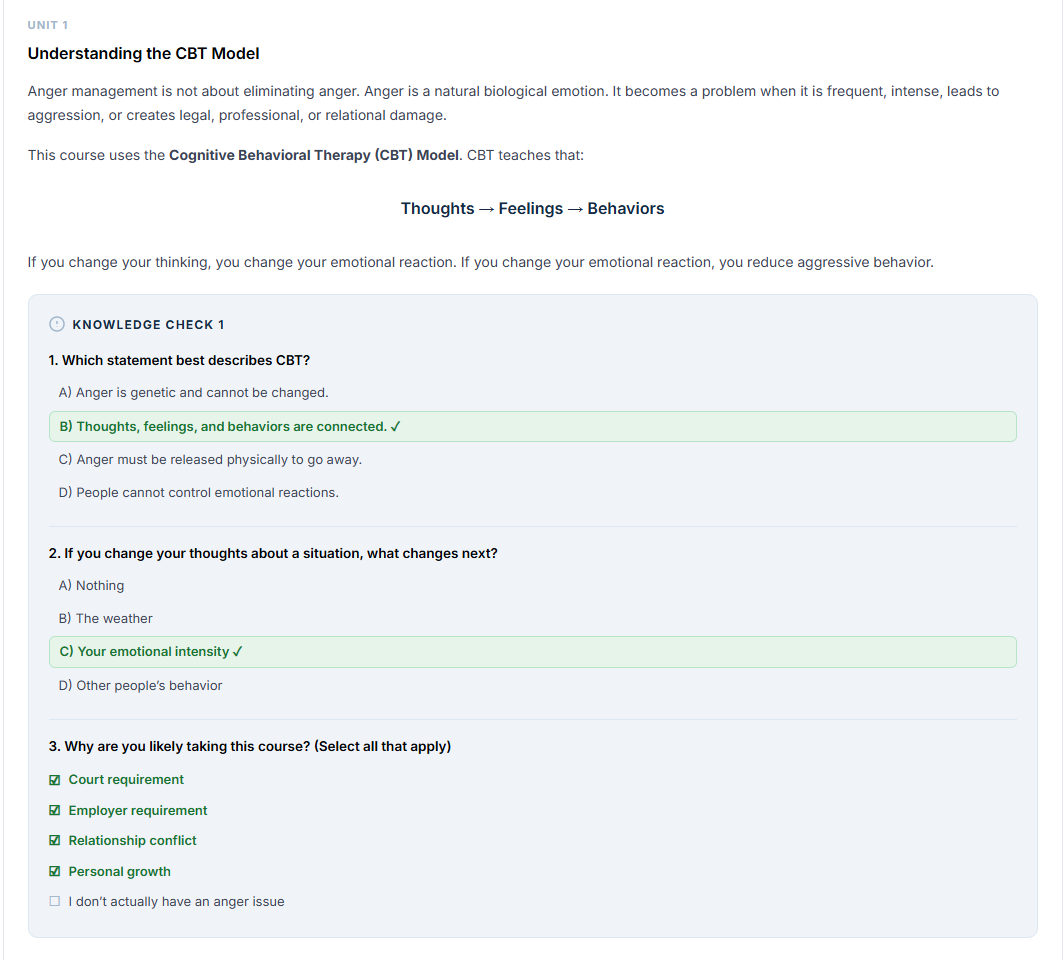The image size is (1064, 960).
Task: Choose answer B: Thoughts, feelings, behaviors connected
Action: click(230, 427)
